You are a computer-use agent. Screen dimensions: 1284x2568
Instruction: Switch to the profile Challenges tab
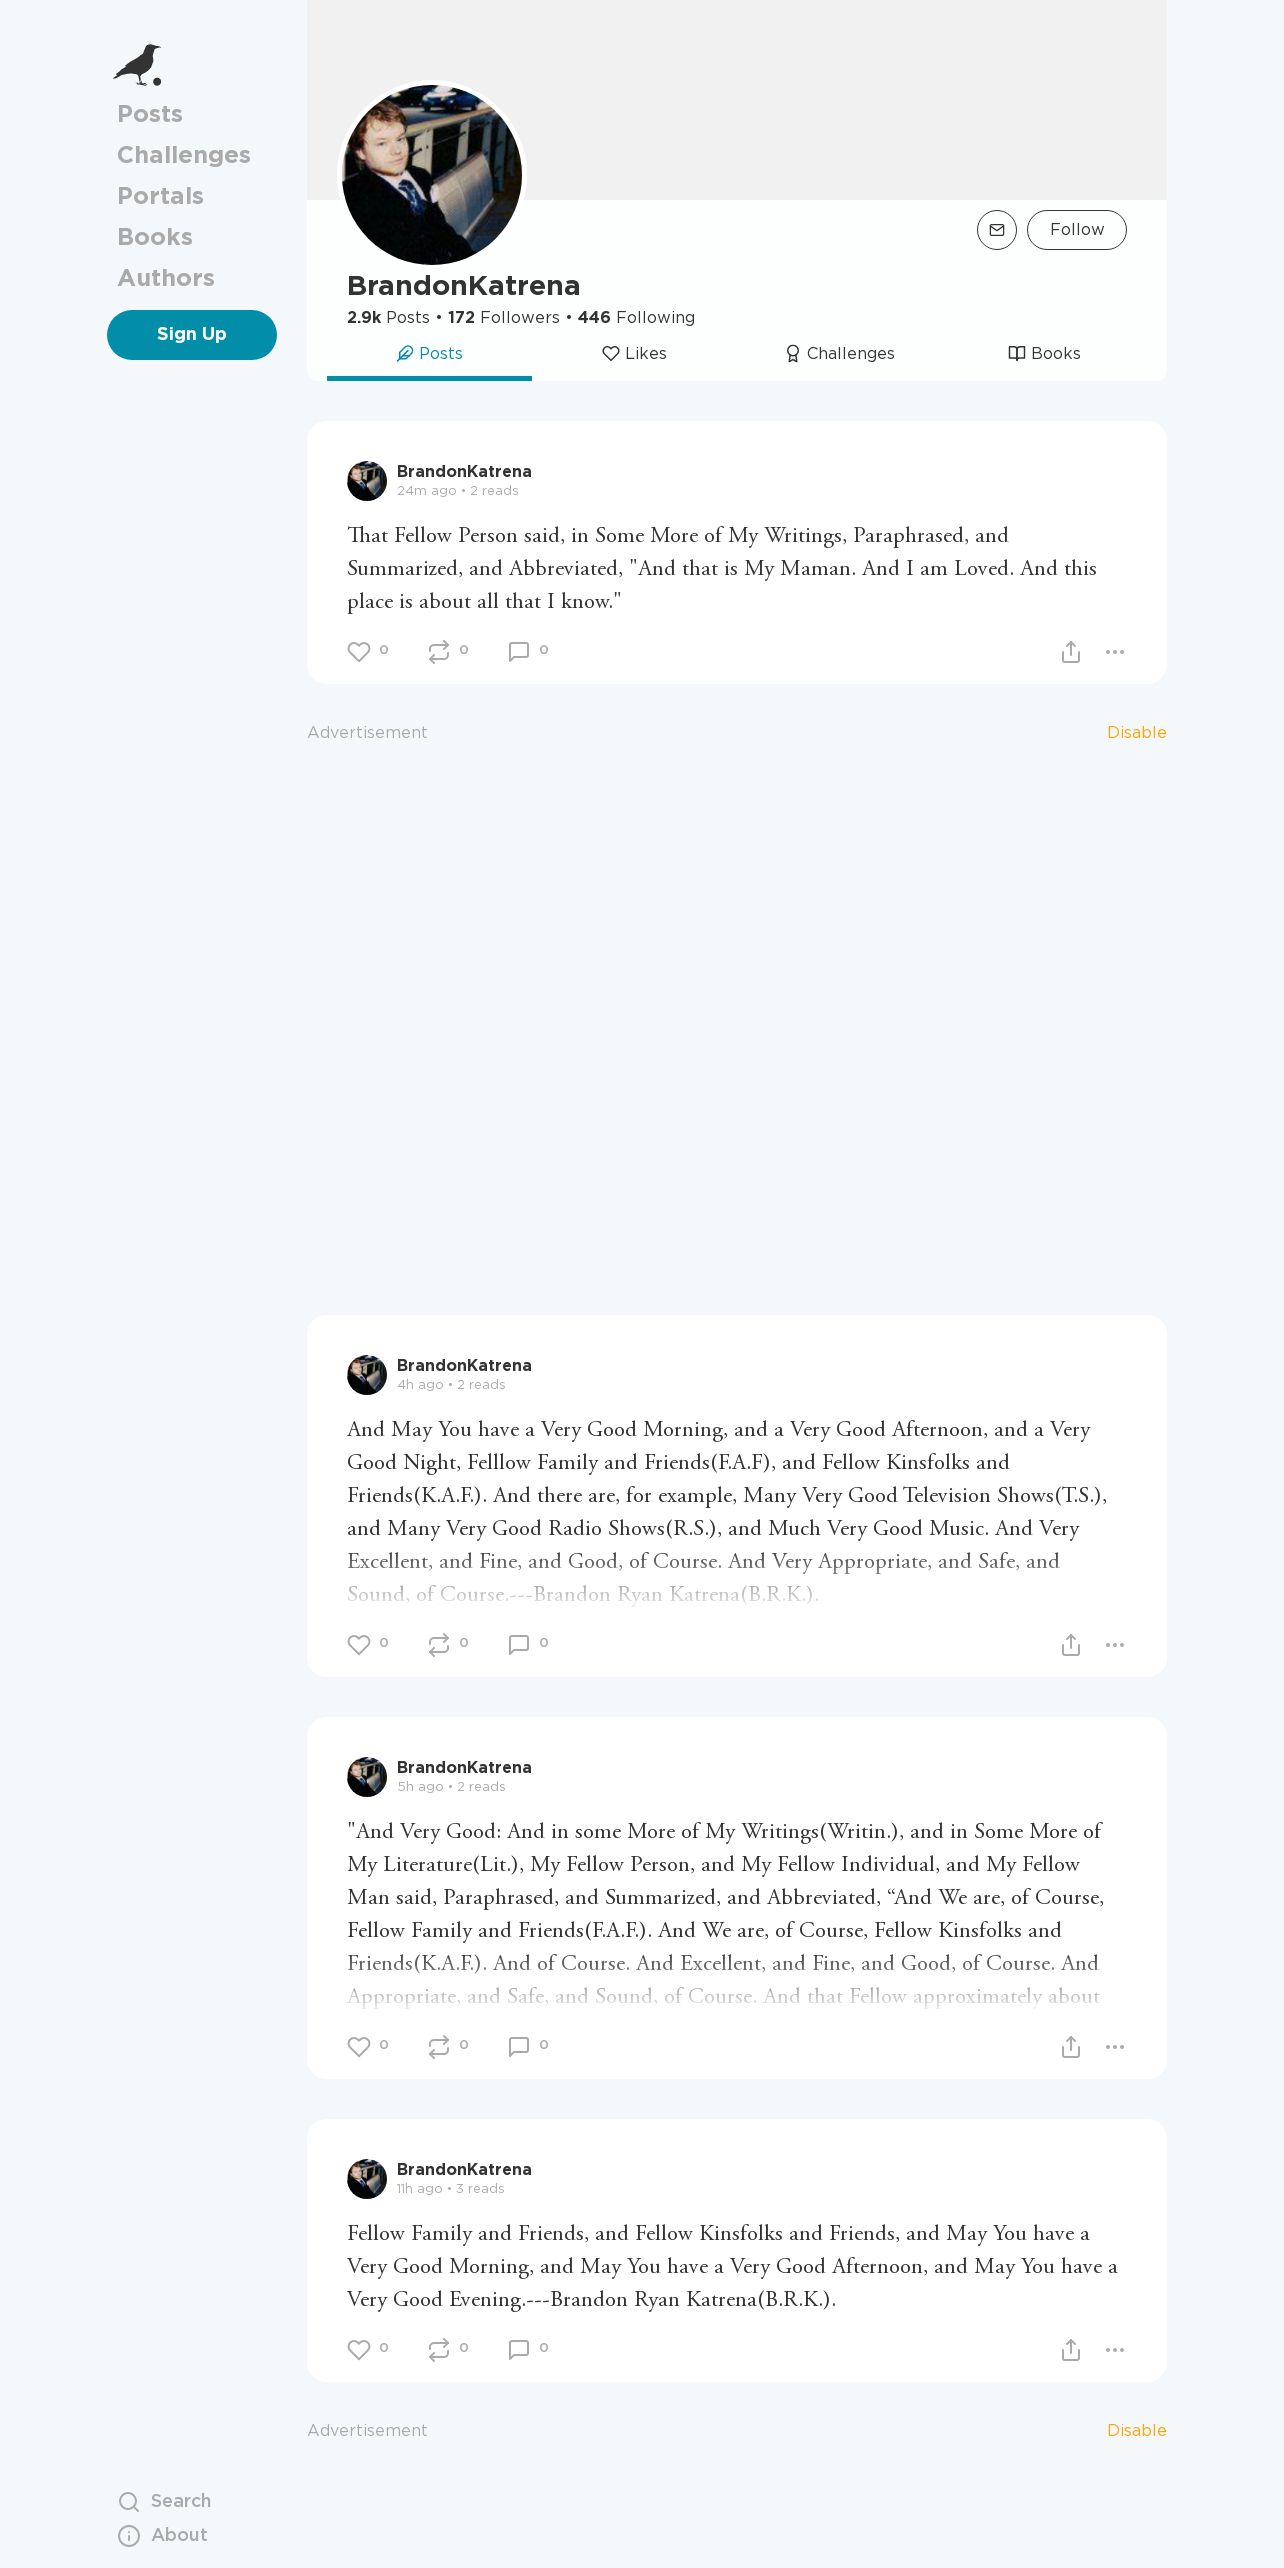click(x=839, y=354)
